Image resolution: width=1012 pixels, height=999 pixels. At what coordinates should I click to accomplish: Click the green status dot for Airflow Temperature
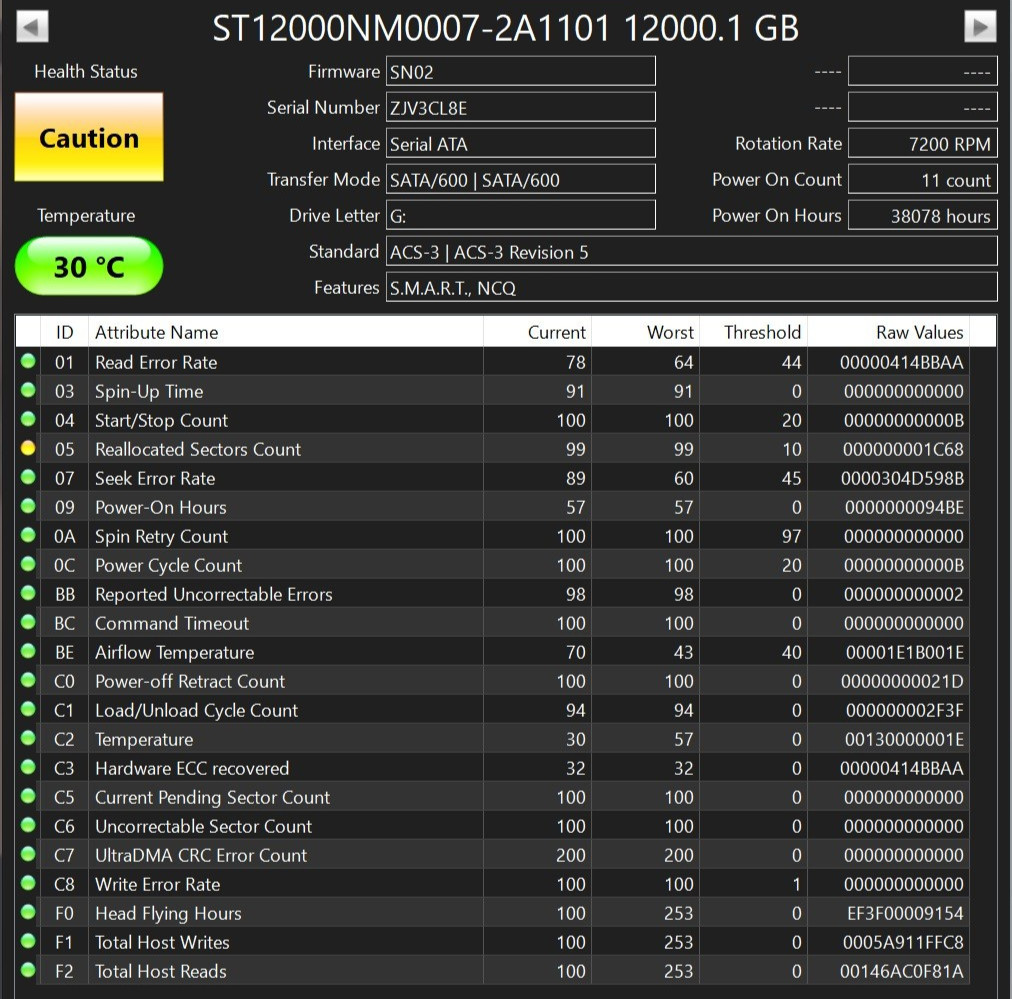28,651
